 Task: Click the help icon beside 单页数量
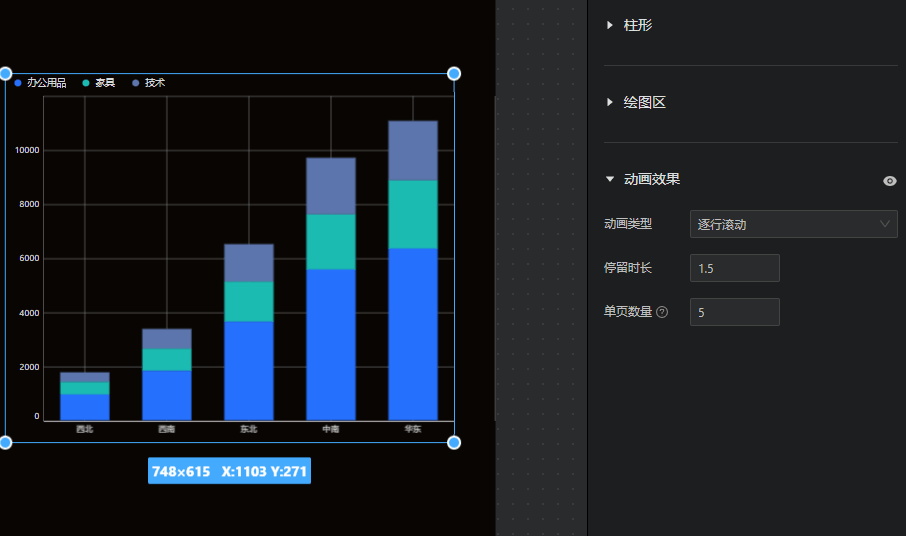[662, 313]
